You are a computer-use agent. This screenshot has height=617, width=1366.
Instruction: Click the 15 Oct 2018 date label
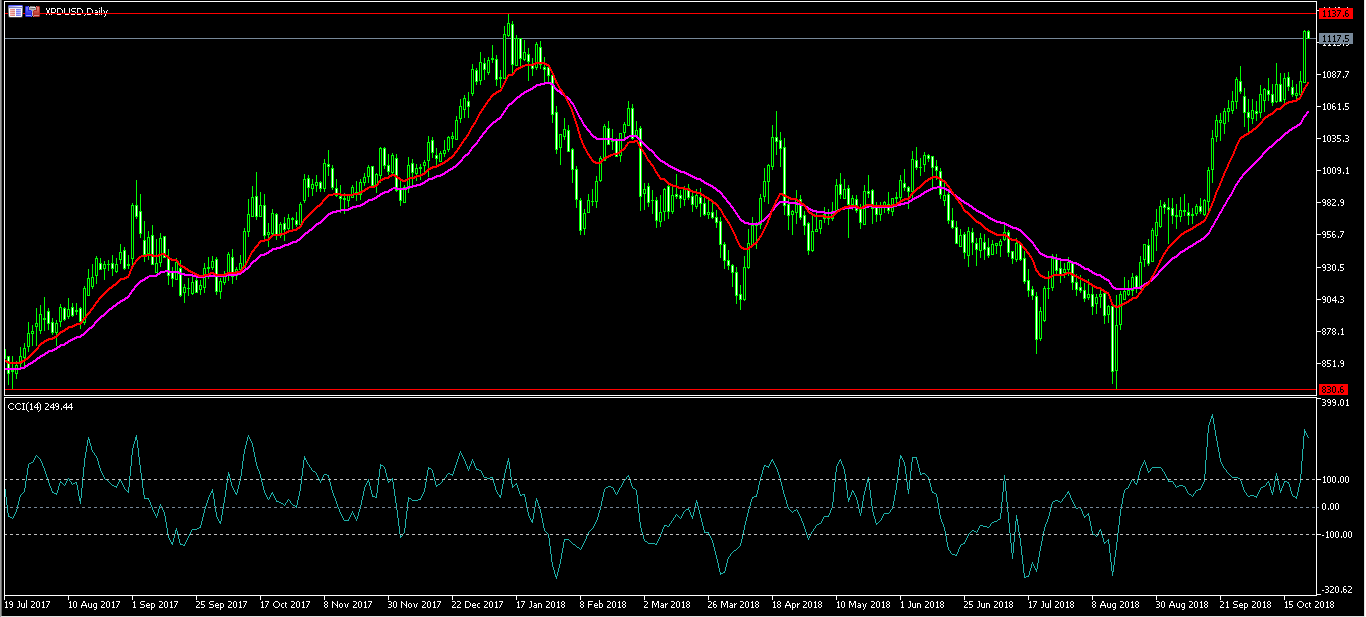pos(1309,605)
